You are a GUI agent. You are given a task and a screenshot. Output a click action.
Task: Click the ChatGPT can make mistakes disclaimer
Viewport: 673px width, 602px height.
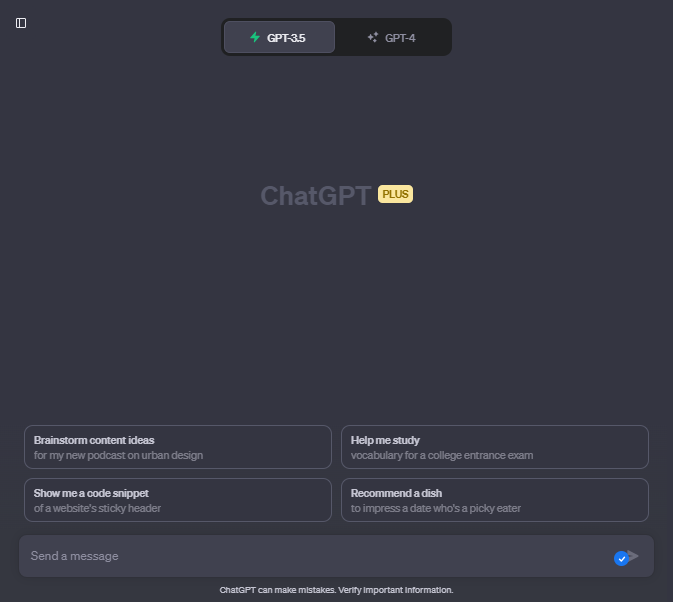tap(336, 590)
